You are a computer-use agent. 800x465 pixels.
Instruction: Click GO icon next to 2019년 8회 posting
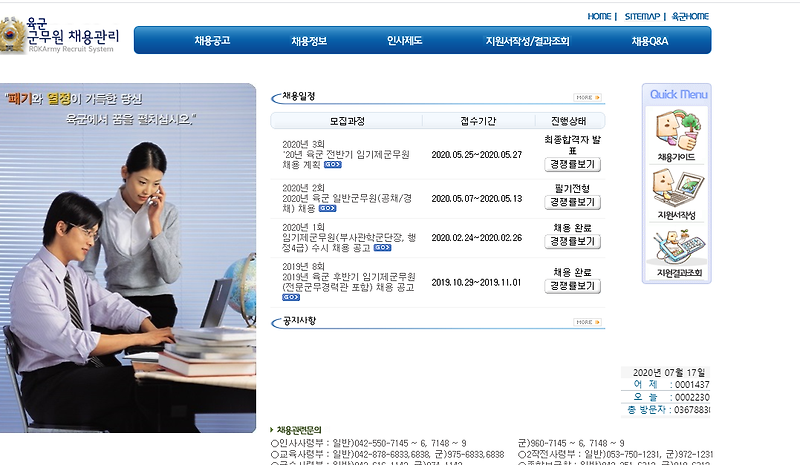pos(291,297)
